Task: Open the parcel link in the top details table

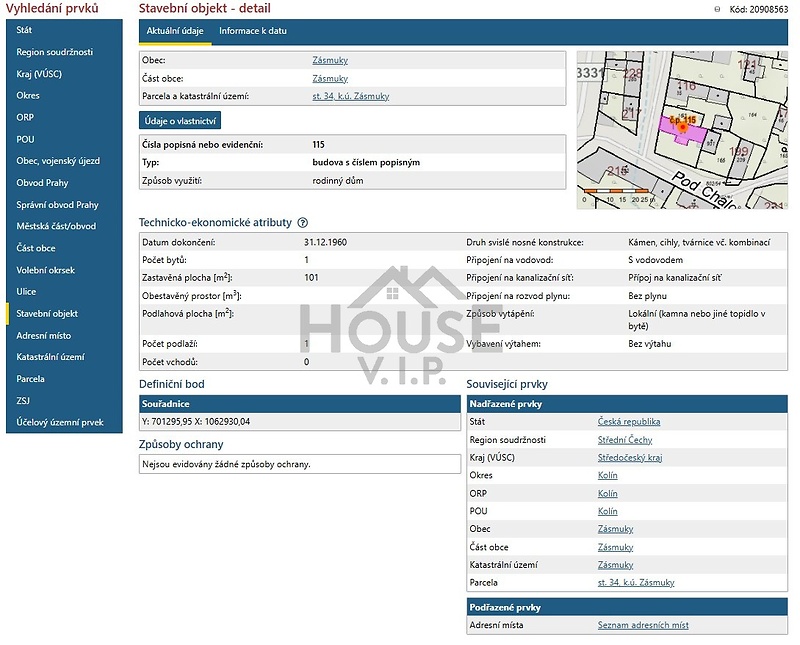Action: 350,96
